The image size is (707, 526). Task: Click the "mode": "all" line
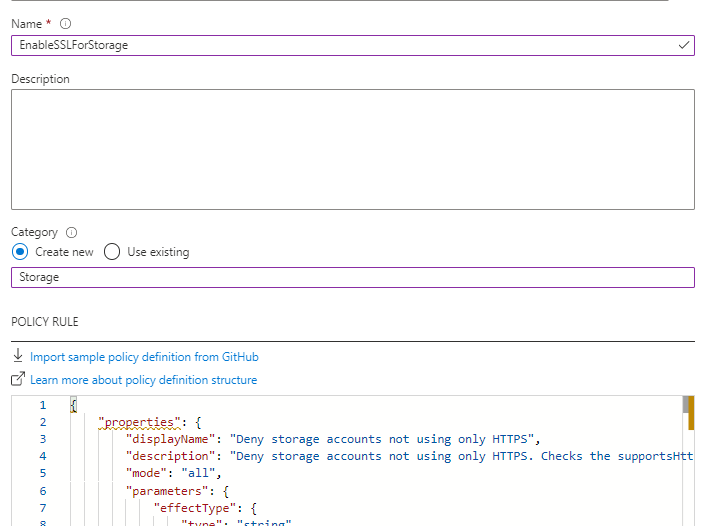click(172, 473)
